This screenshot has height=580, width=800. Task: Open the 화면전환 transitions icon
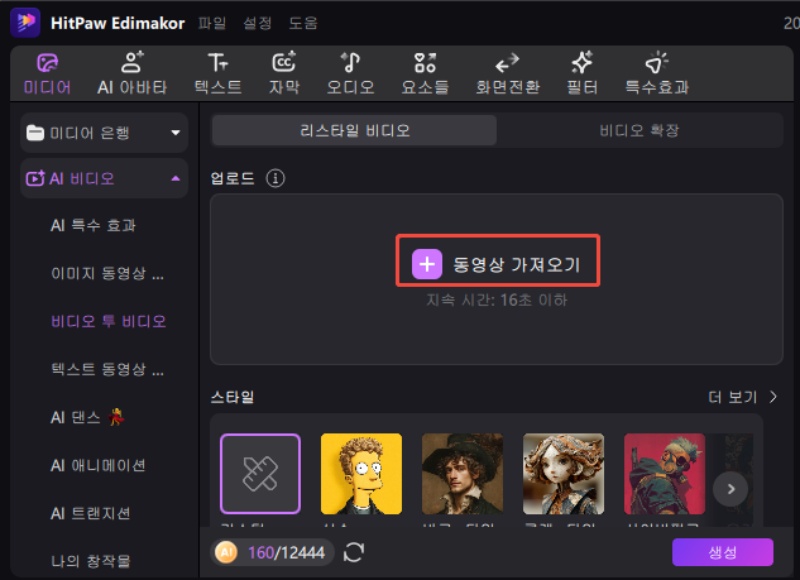pyautogui.click(x=506, y=70)
